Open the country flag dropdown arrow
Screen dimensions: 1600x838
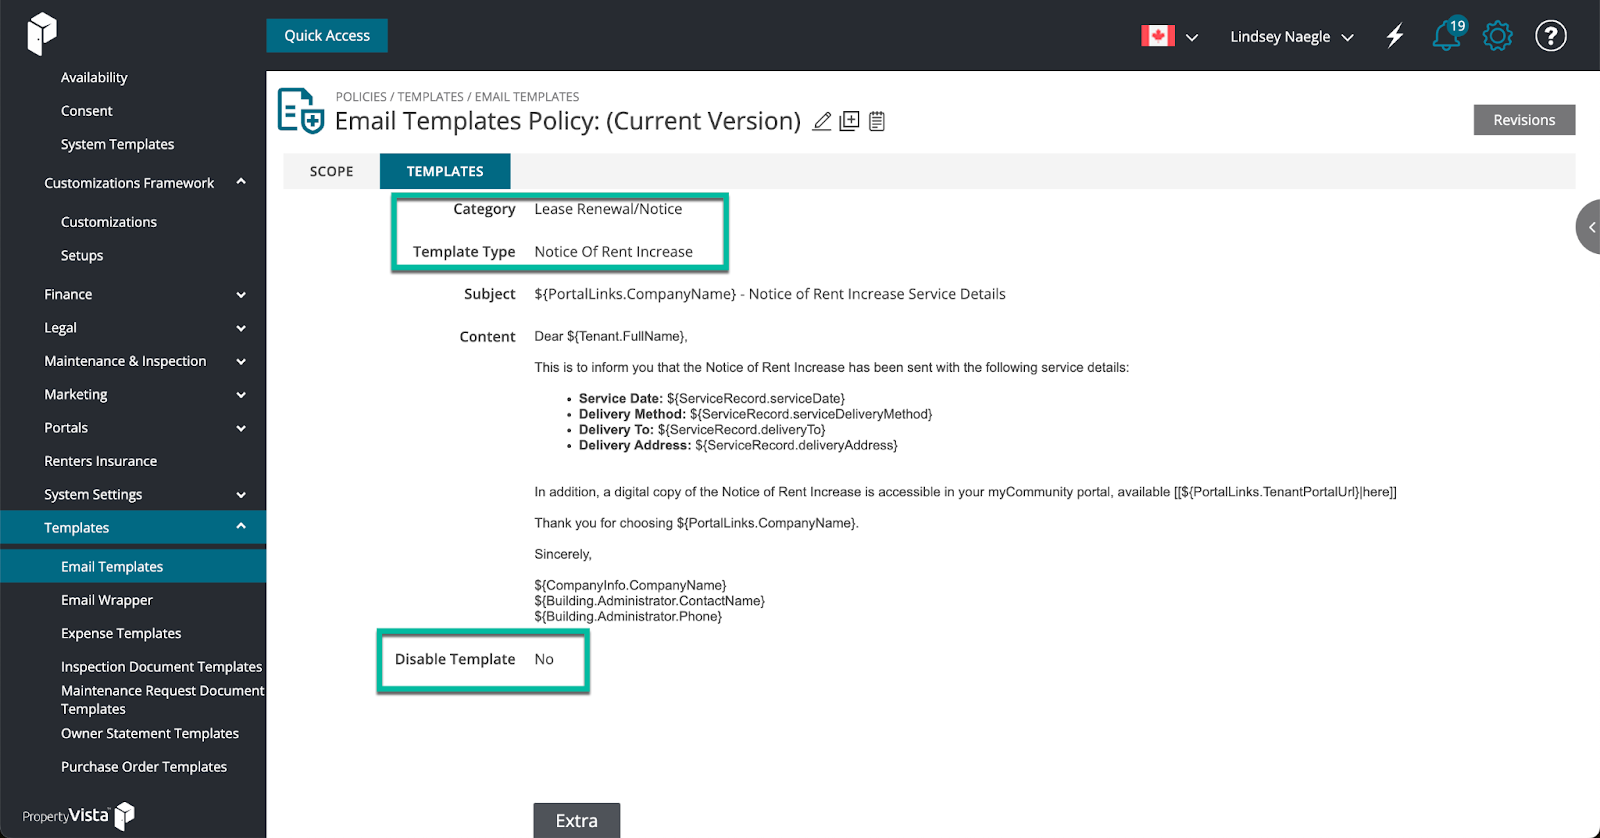(1192, 37)
